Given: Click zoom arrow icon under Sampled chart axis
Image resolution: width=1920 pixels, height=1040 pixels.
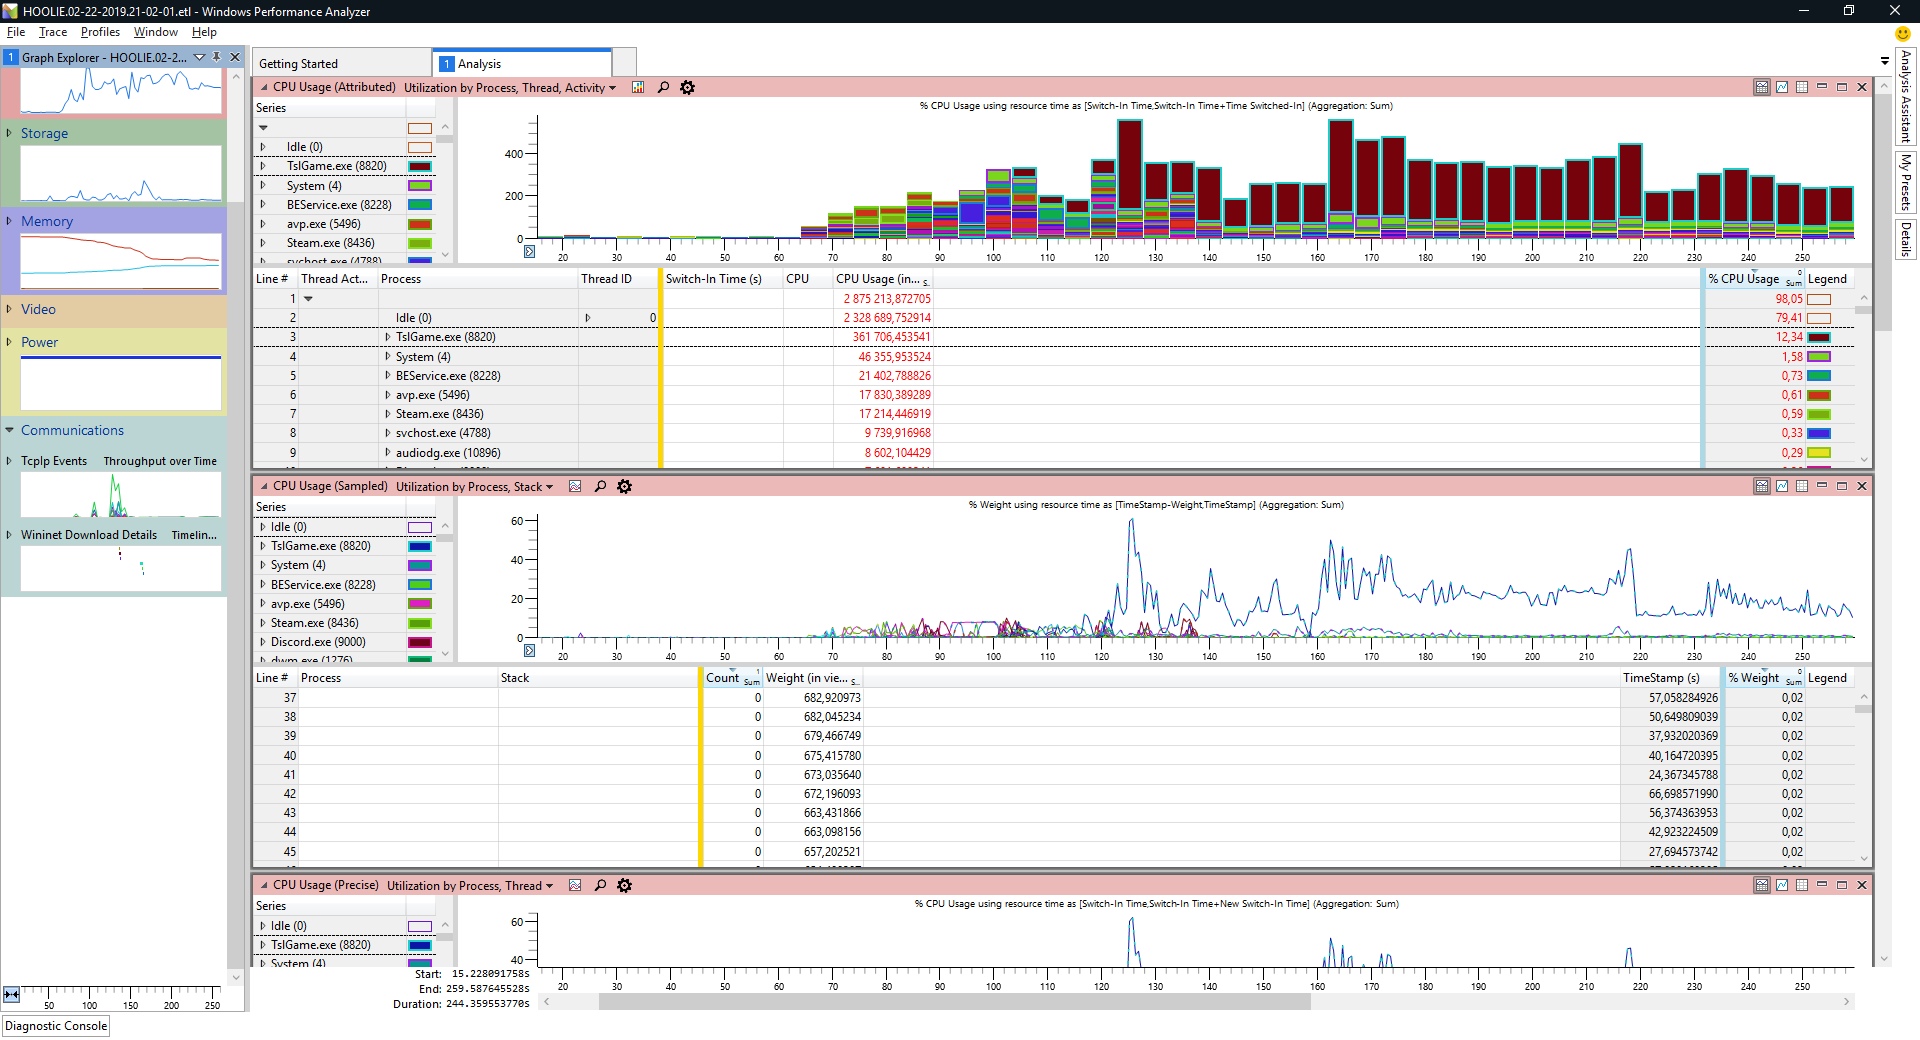Looking at the screenshot, I should click(530, 651).
